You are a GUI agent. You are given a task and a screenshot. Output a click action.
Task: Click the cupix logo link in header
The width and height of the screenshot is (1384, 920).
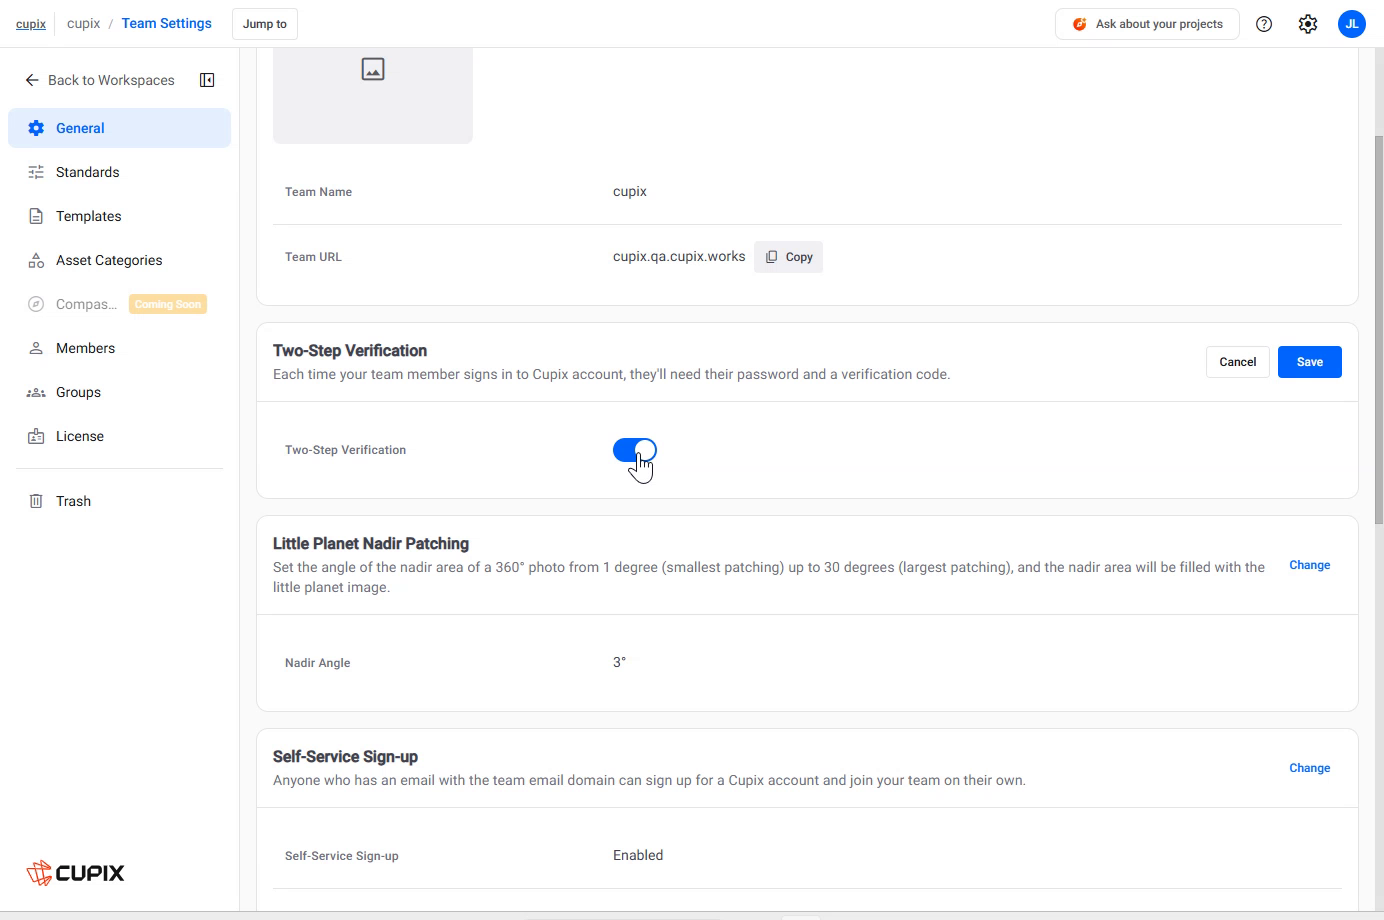point(31,24)
